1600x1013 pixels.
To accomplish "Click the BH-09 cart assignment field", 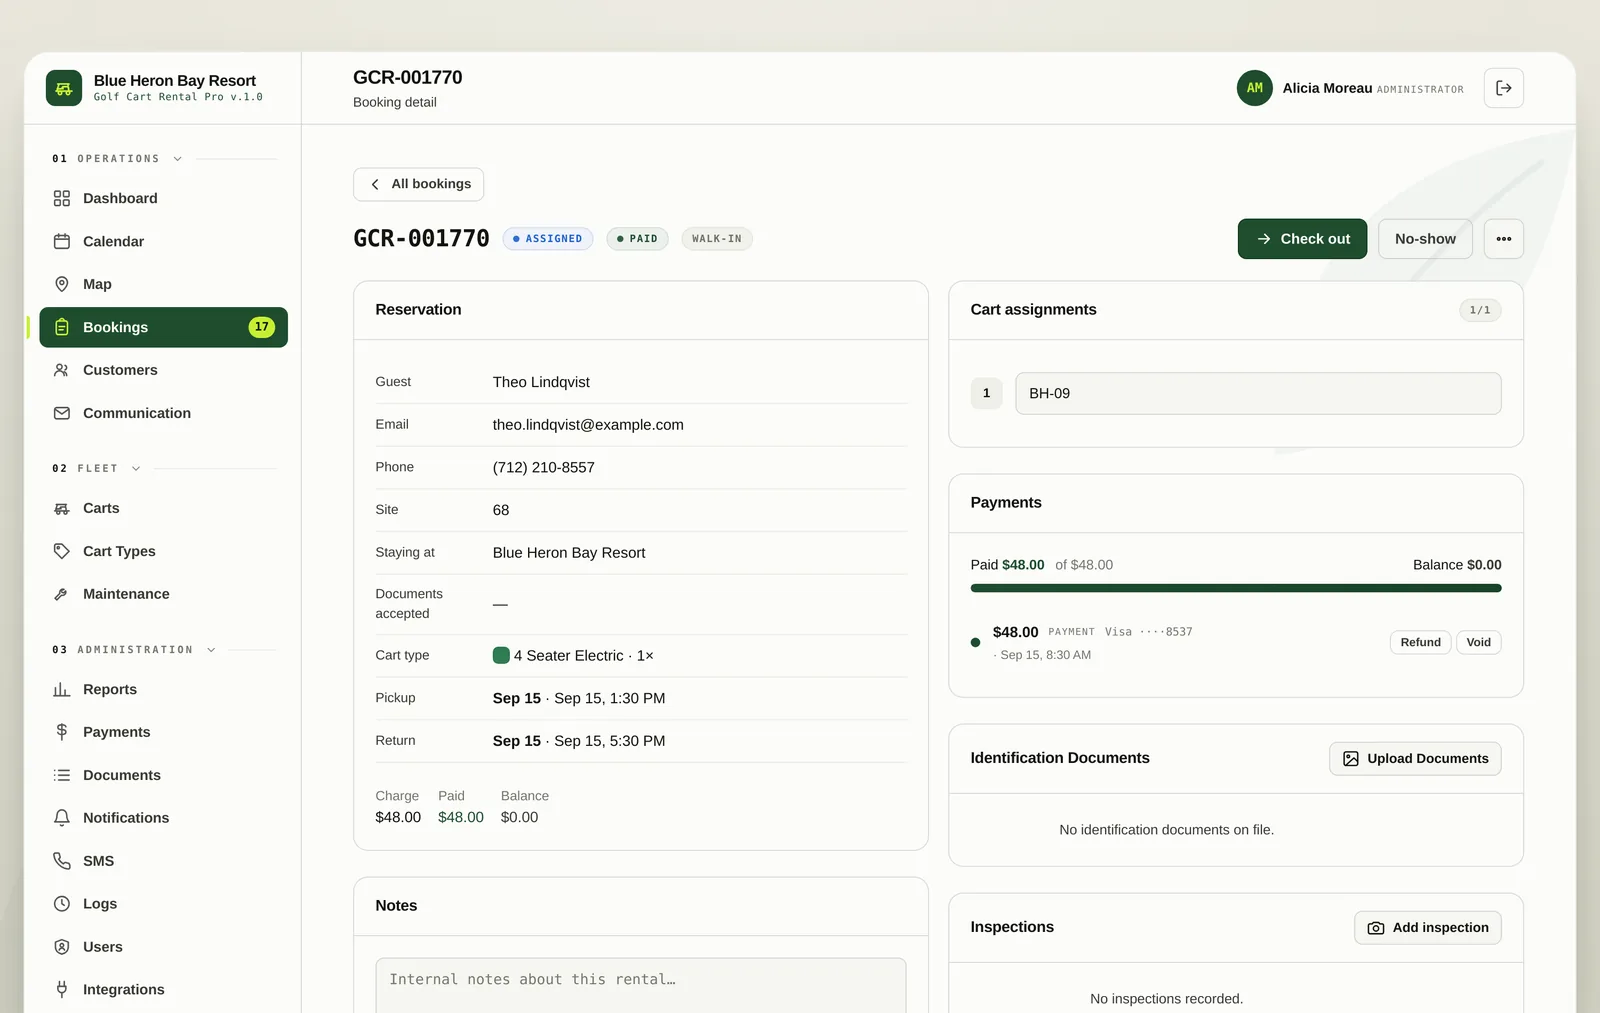I will pos(1258,393).
